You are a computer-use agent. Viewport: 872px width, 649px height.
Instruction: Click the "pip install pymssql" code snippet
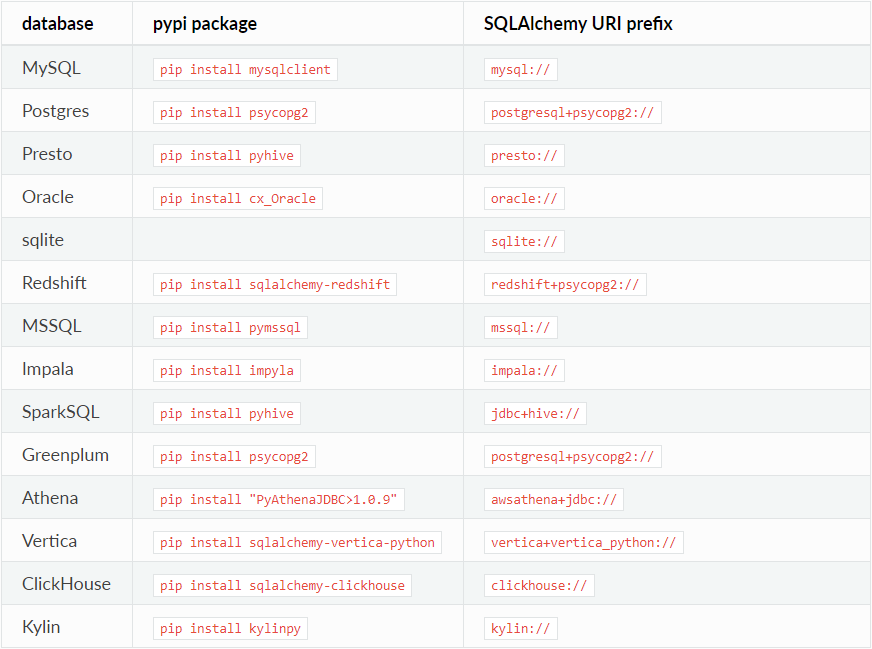tap(230, 327)
